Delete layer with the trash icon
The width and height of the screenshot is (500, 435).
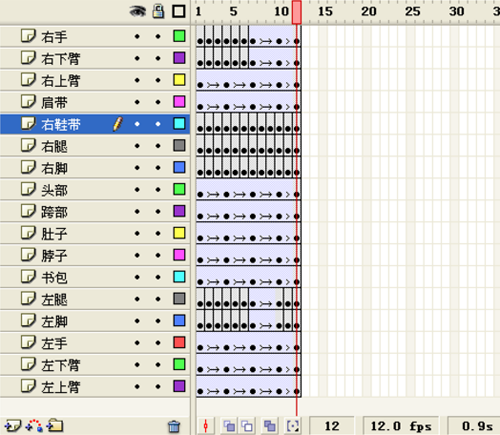coord(174,426)
